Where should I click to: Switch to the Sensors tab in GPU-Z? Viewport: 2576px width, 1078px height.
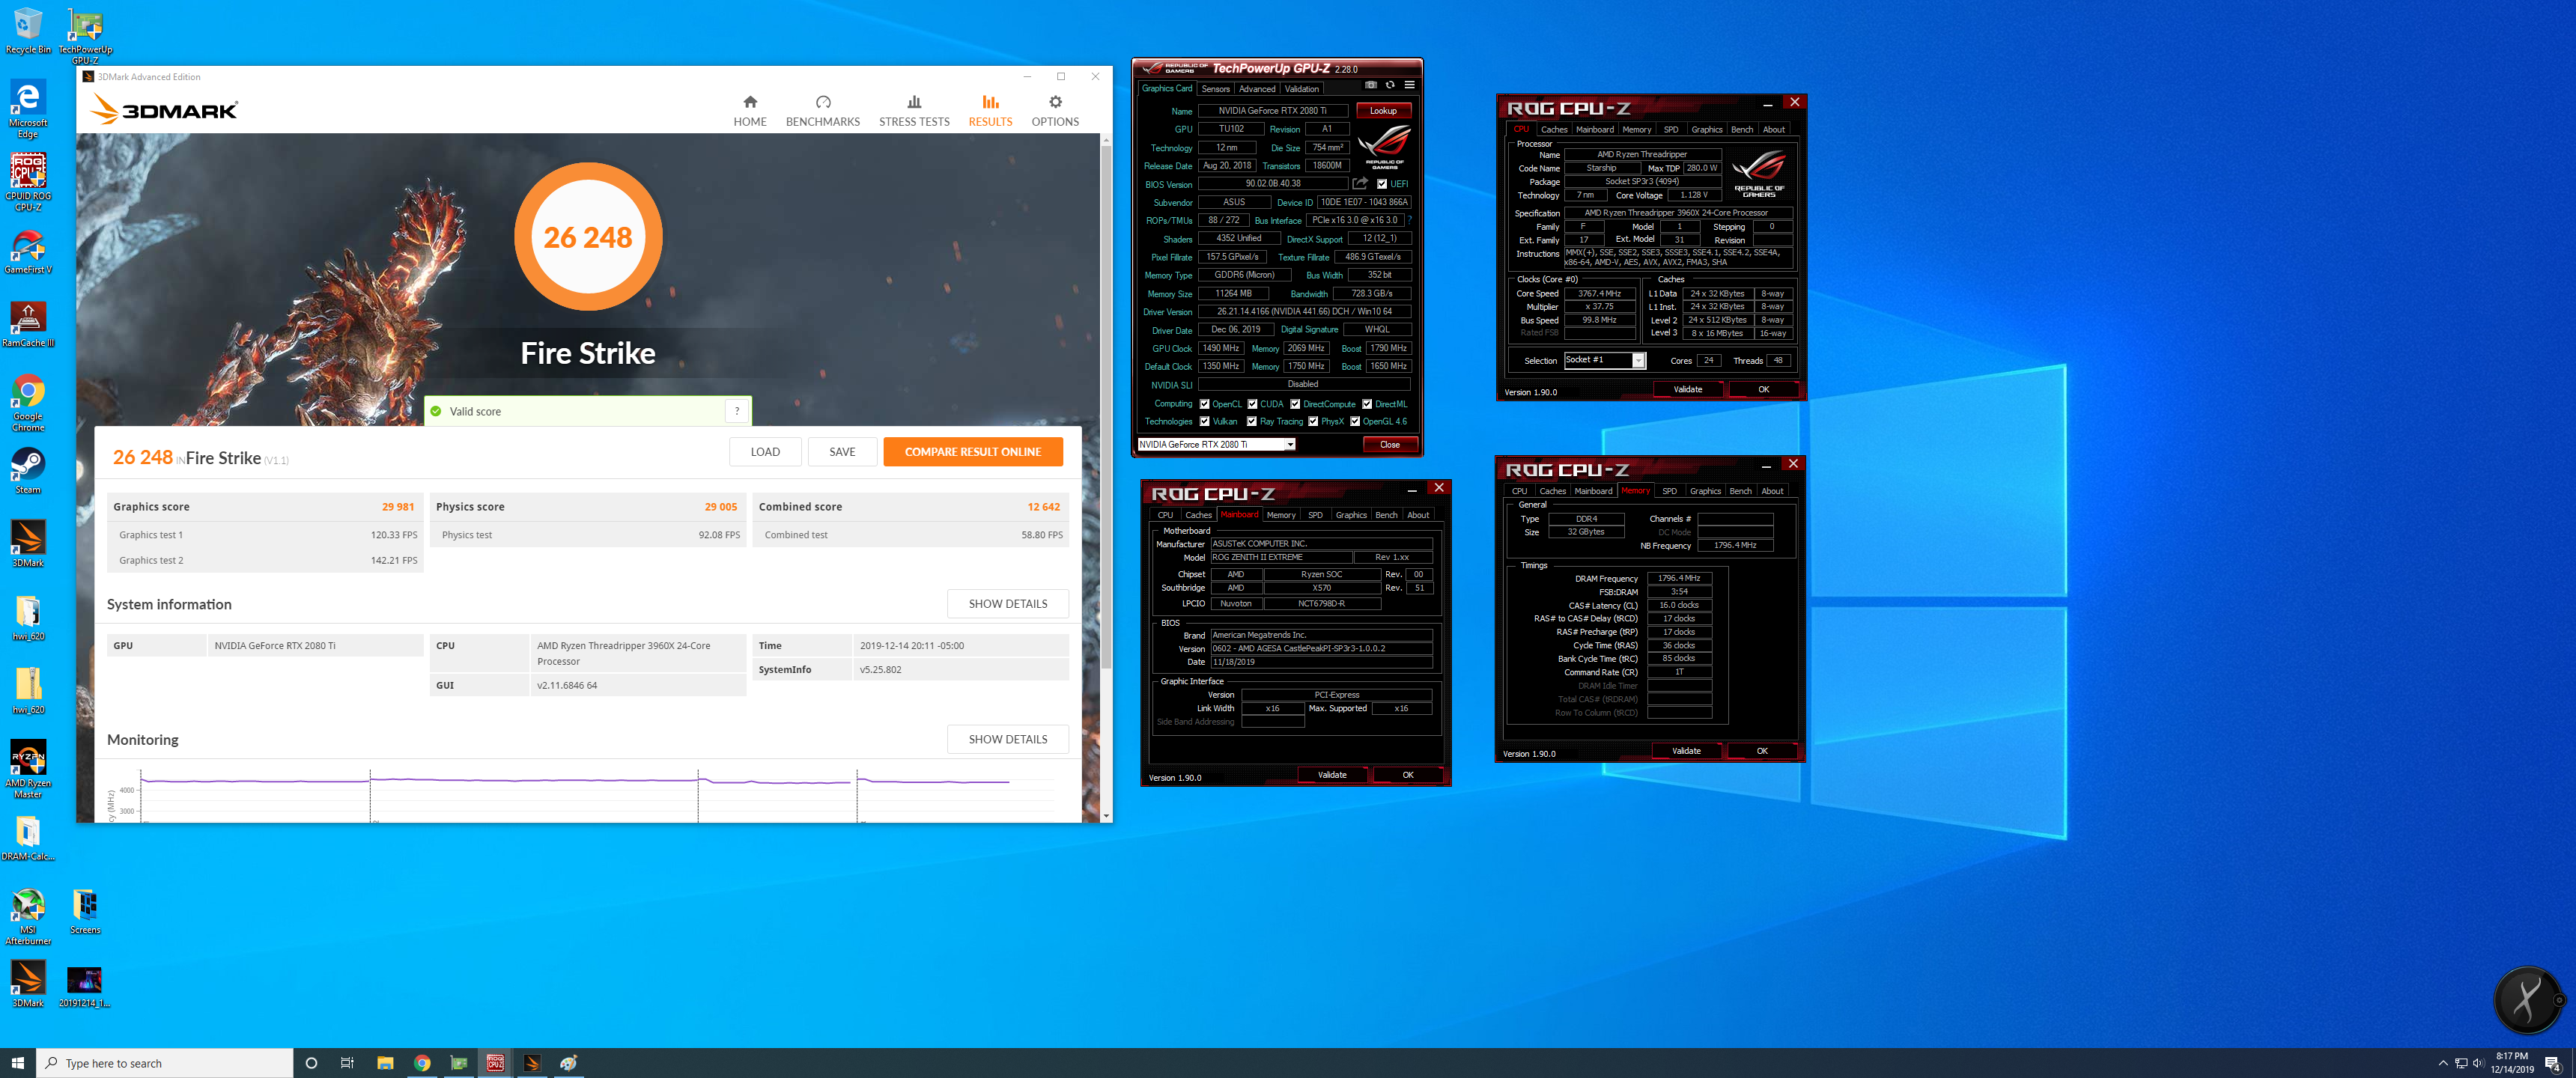click(x=1215, y=89)
